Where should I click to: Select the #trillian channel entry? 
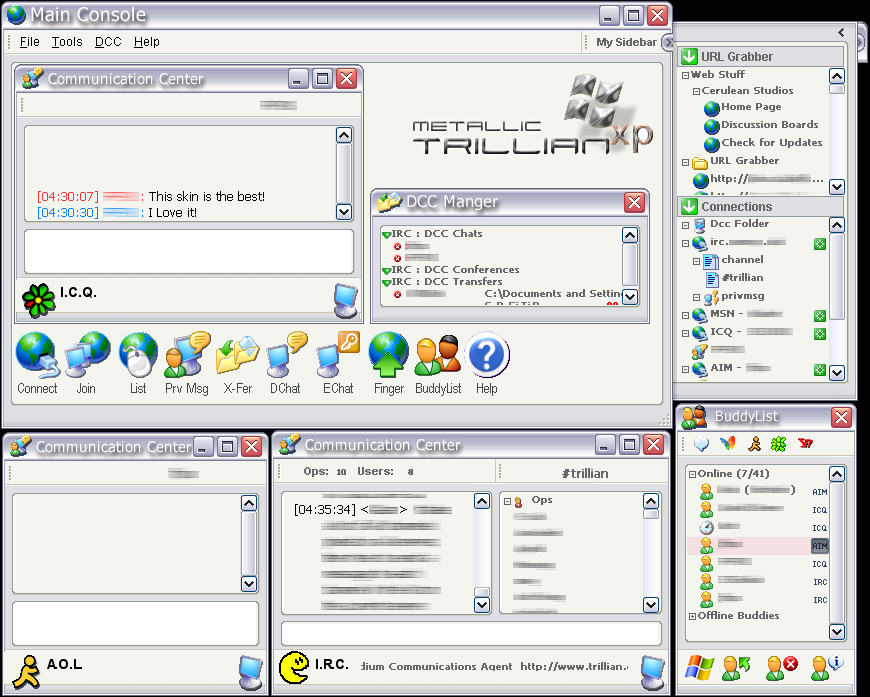(x=742, y=277)
